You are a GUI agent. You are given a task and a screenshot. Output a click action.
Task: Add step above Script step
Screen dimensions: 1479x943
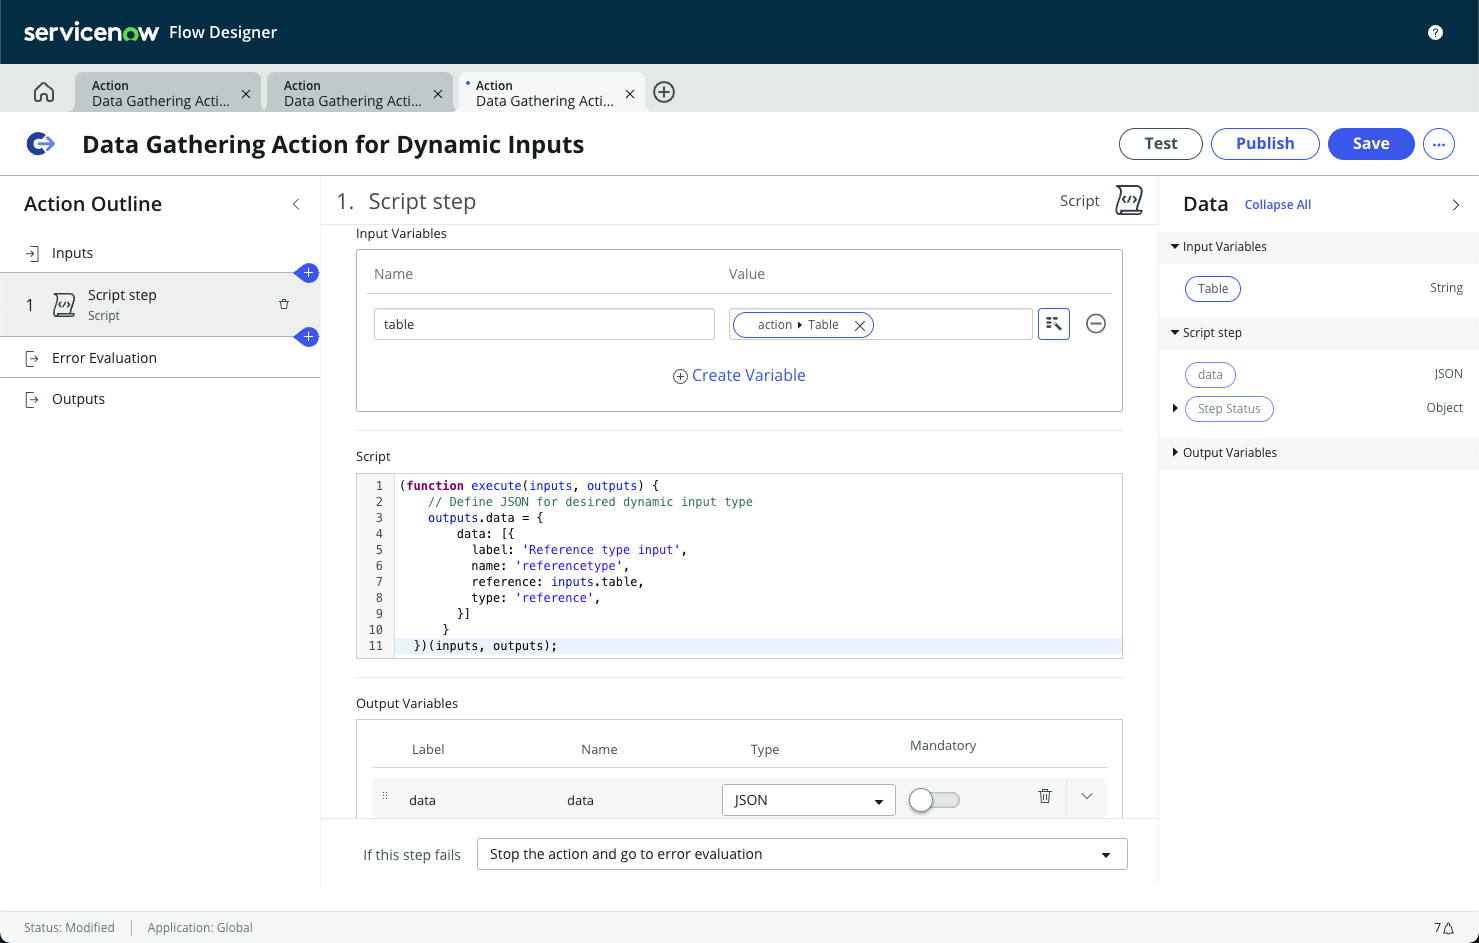click(x=308, y=273)
